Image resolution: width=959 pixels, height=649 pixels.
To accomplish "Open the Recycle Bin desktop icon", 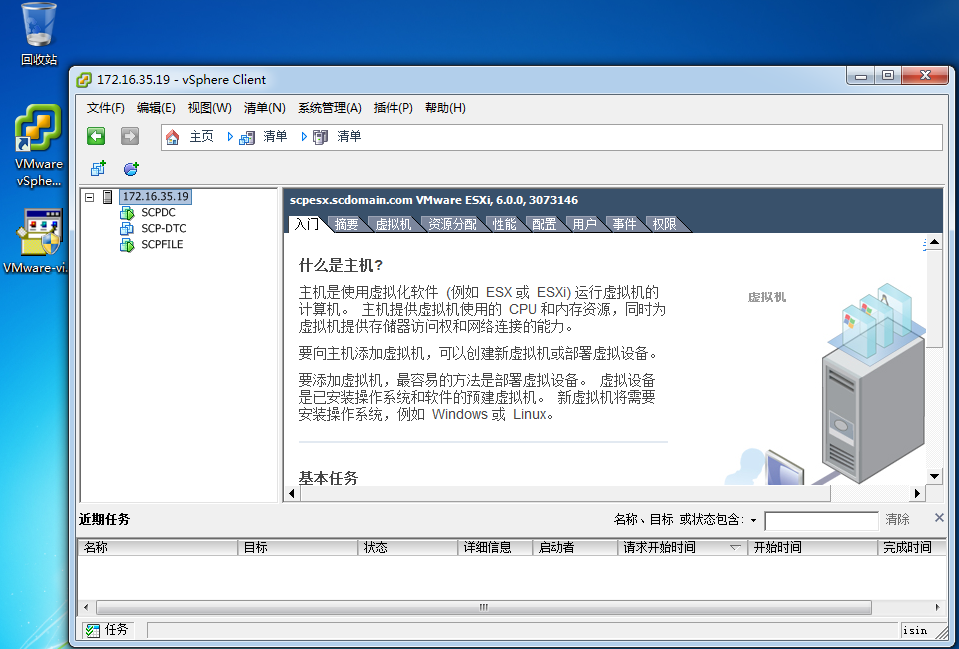I will (x=39, y=34).
